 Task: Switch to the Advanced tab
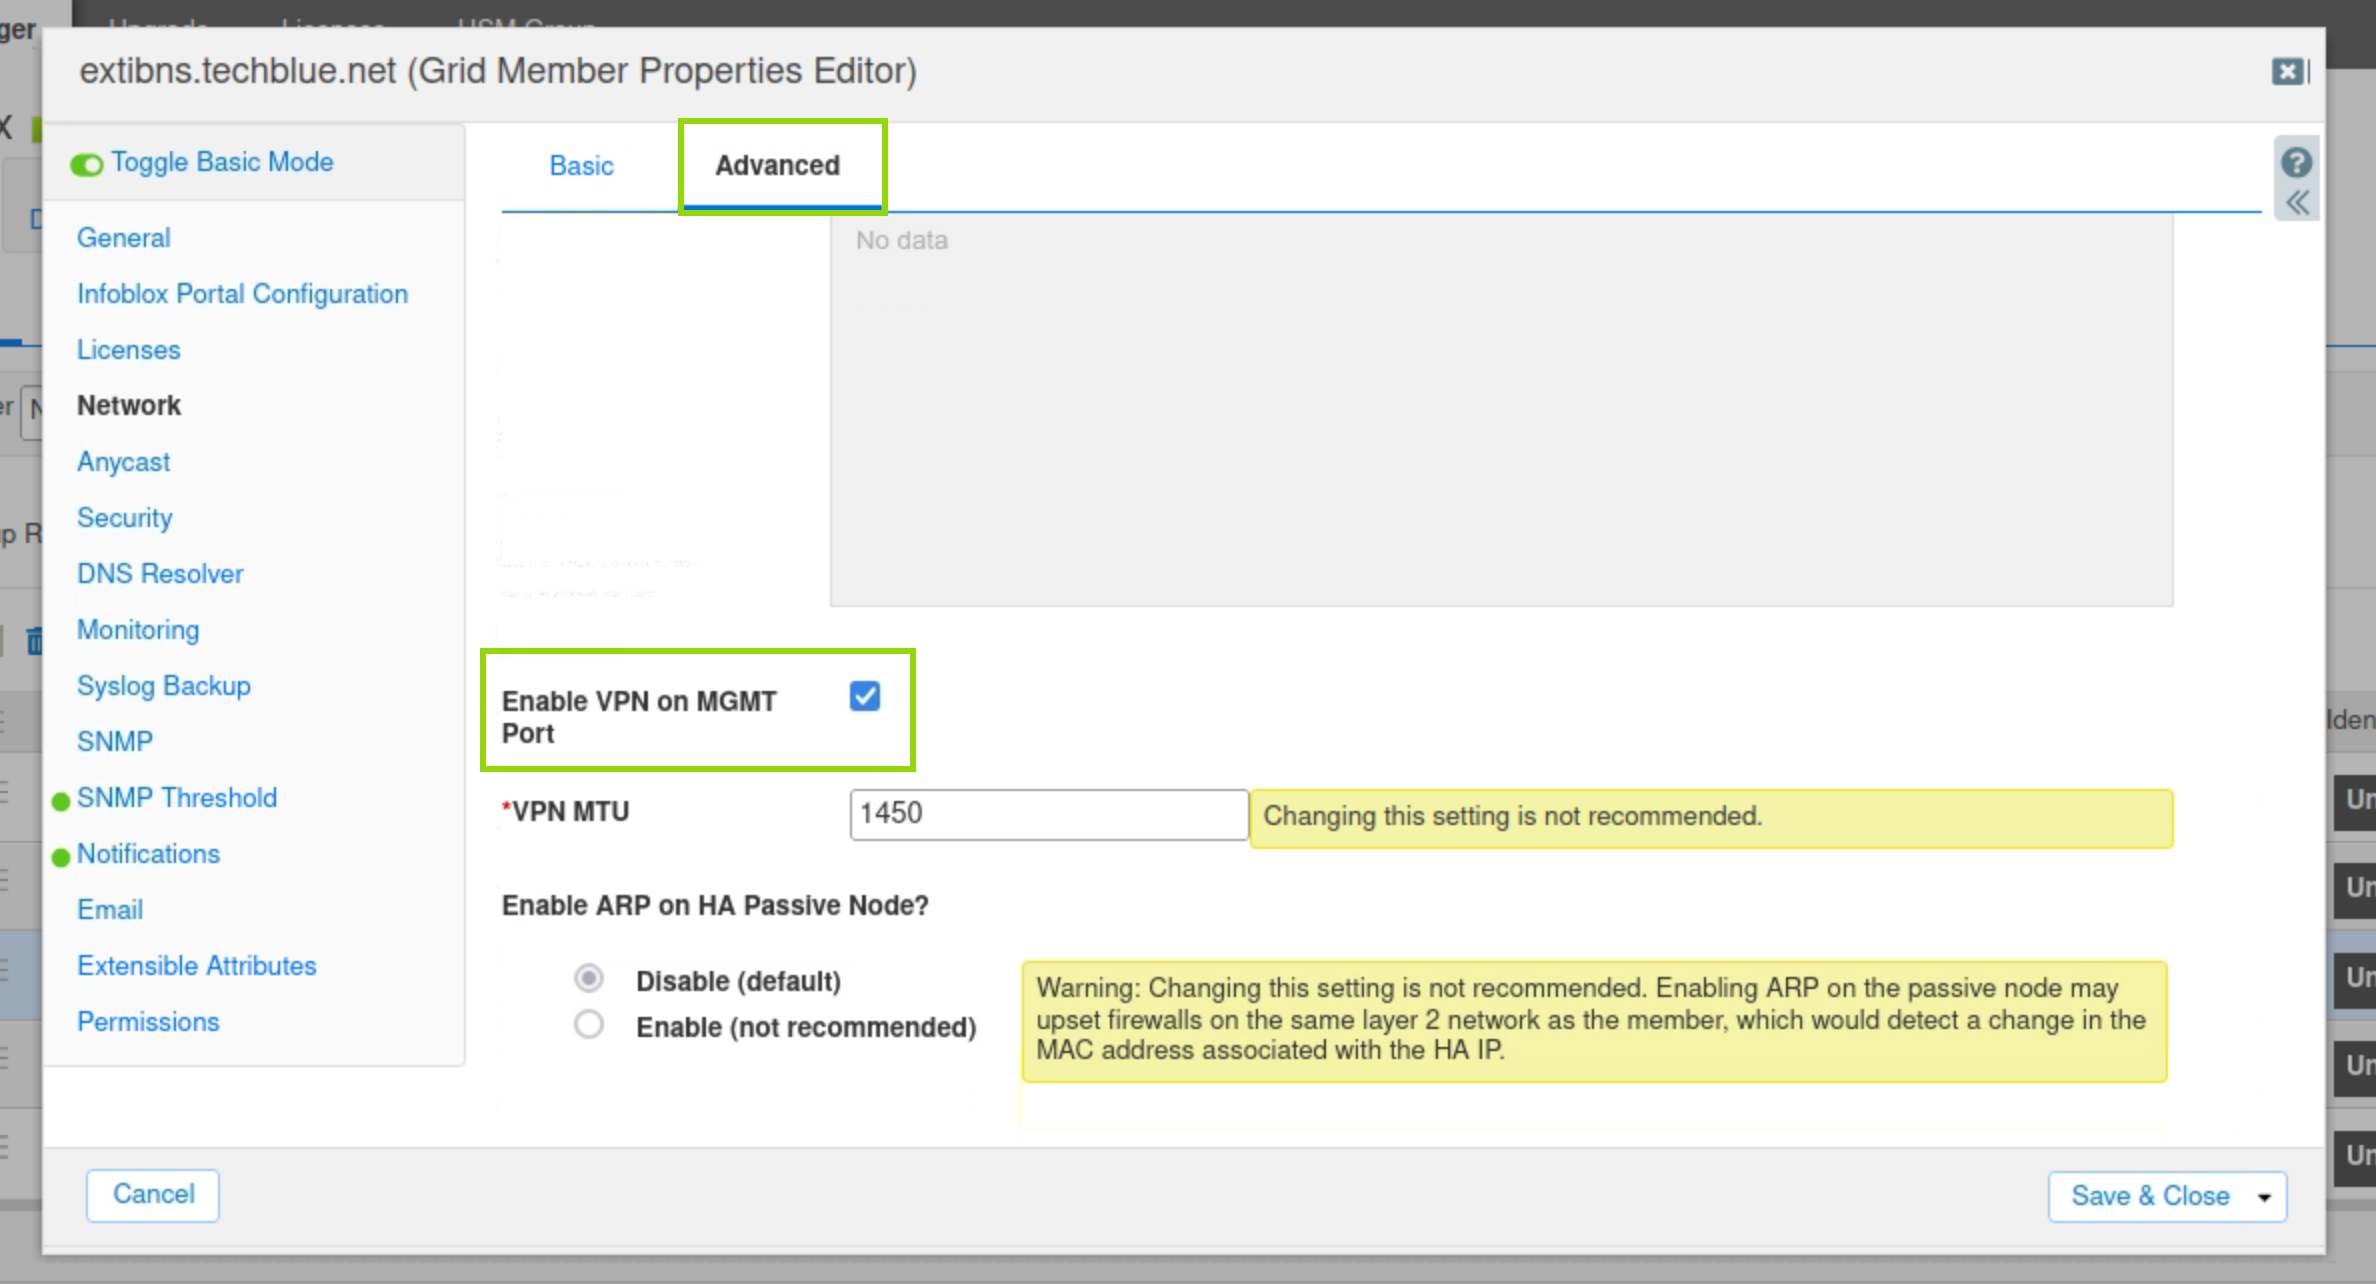tap(777, 166)
